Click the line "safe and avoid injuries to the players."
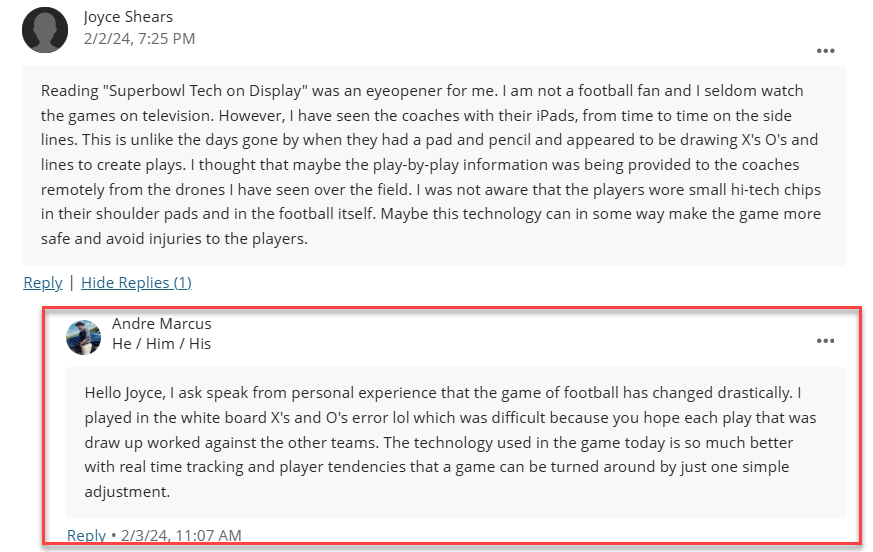 pos(174,239)
